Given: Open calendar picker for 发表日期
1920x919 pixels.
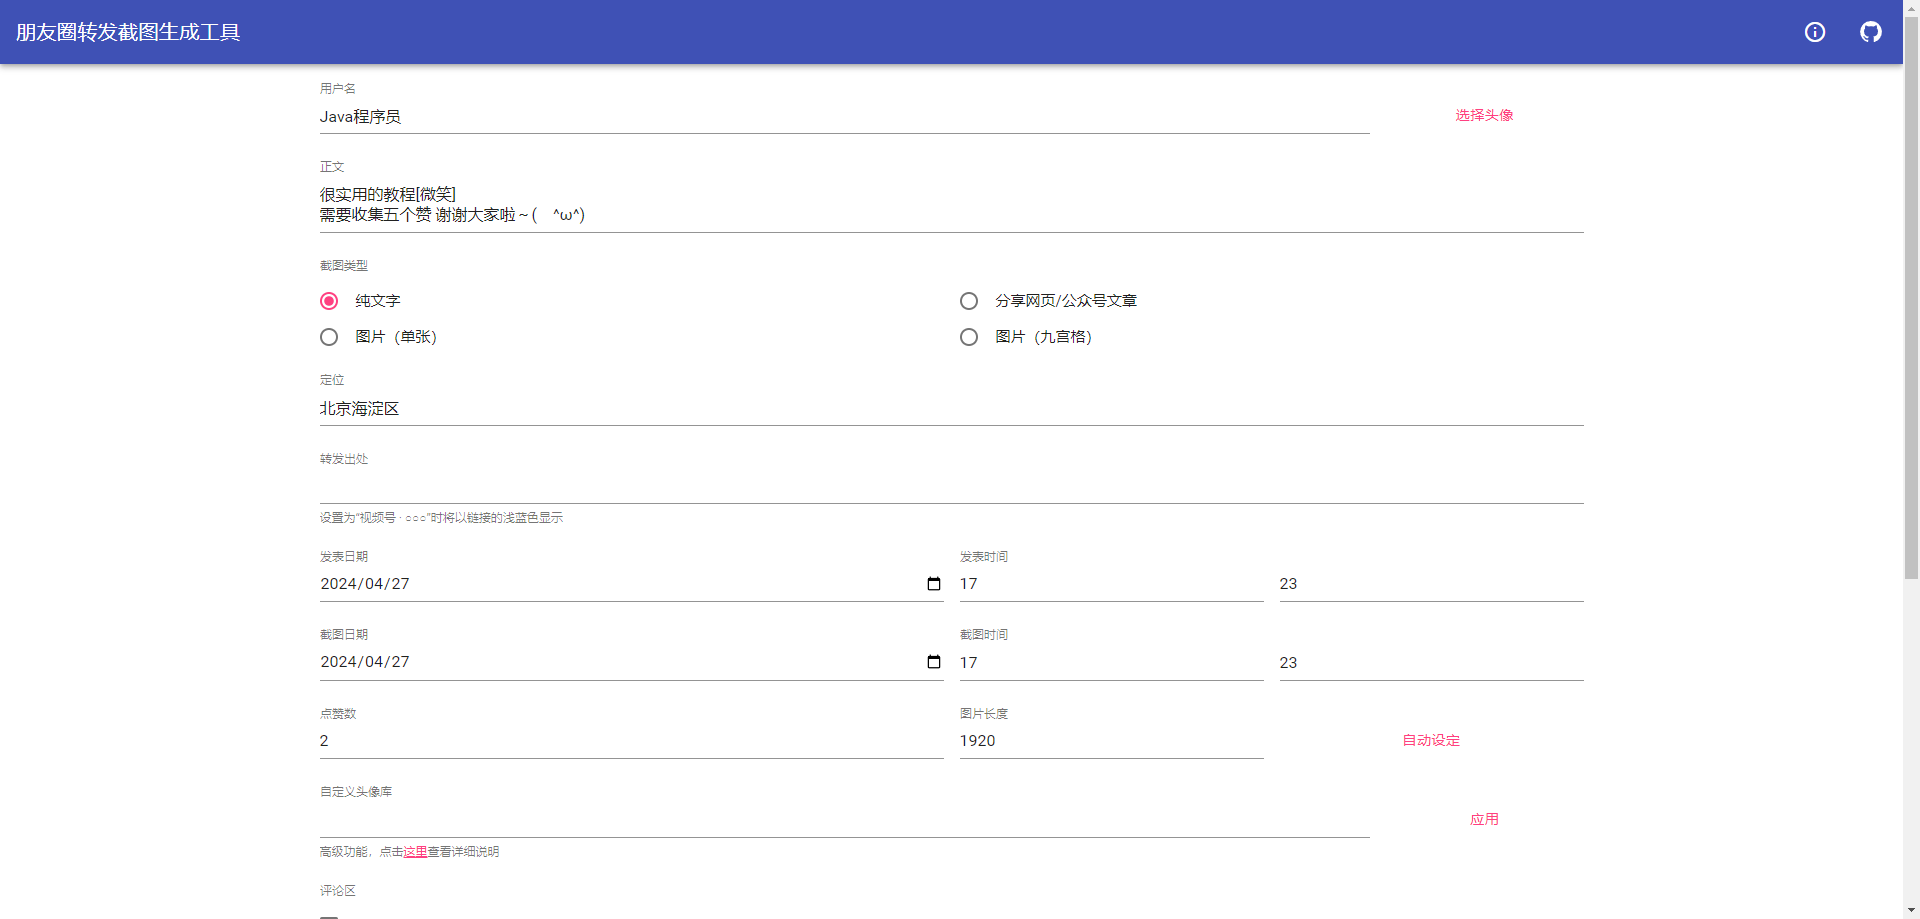Looking at the screenshot, I should [934, 584].
